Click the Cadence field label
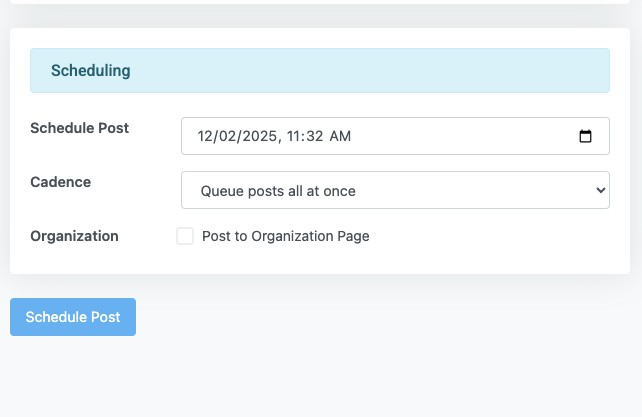Image resolution: width=642 pixels, height=417 pixels. [61, 182]
